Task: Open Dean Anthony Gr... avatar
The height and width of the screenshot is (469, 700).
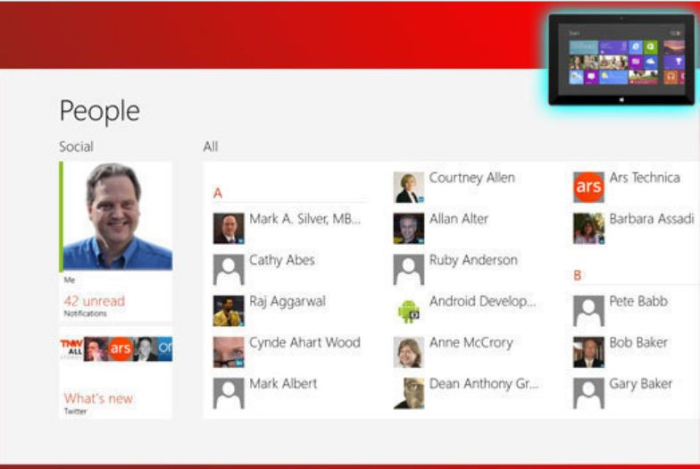Action: point(408,393)
